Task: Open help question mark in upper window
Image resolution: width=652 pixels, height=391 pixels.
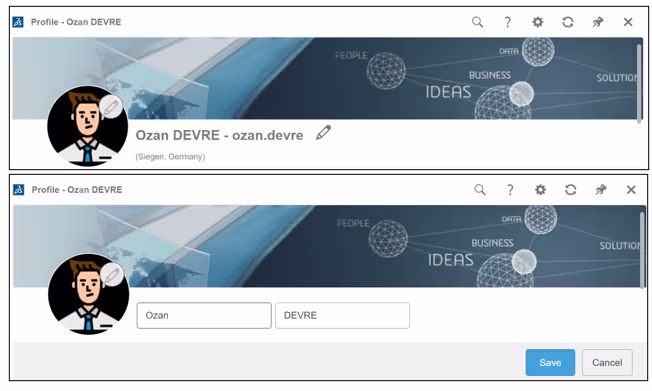Action: [507, 22]
